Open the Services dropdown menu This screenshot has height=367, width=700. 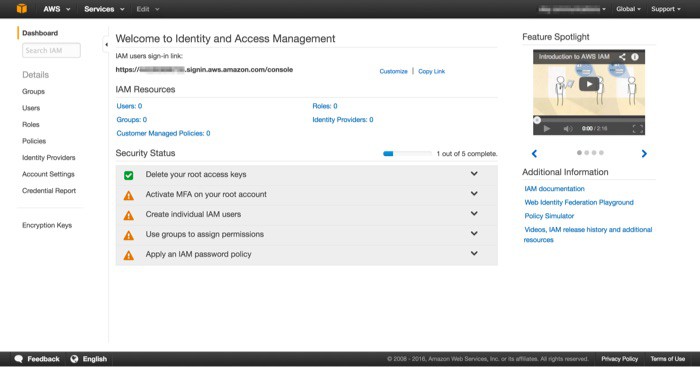point(104,9)
